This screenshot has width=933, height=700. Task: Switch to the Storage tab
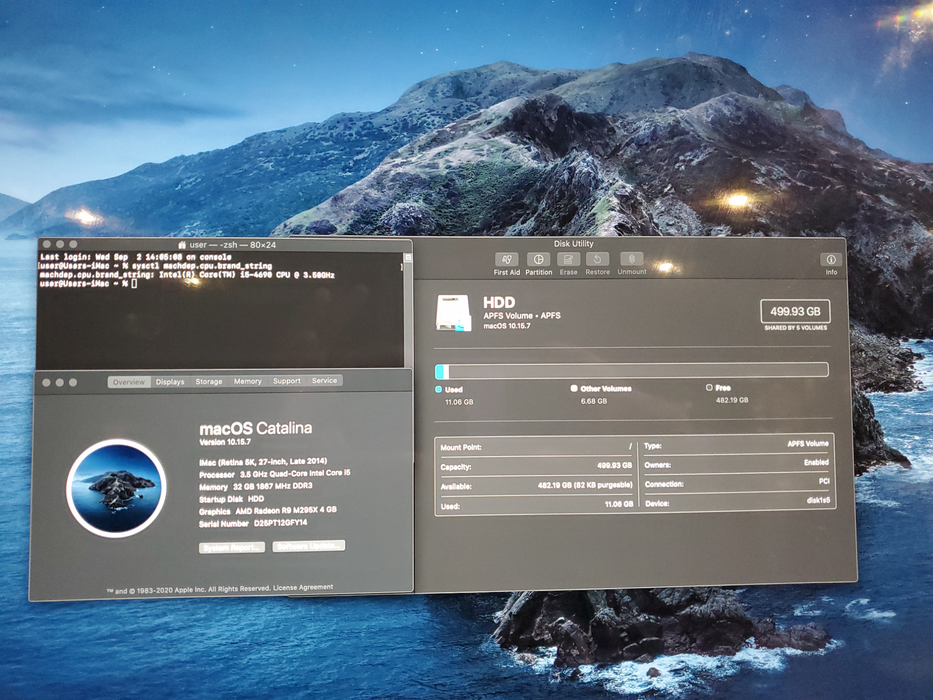coord(209,382)
